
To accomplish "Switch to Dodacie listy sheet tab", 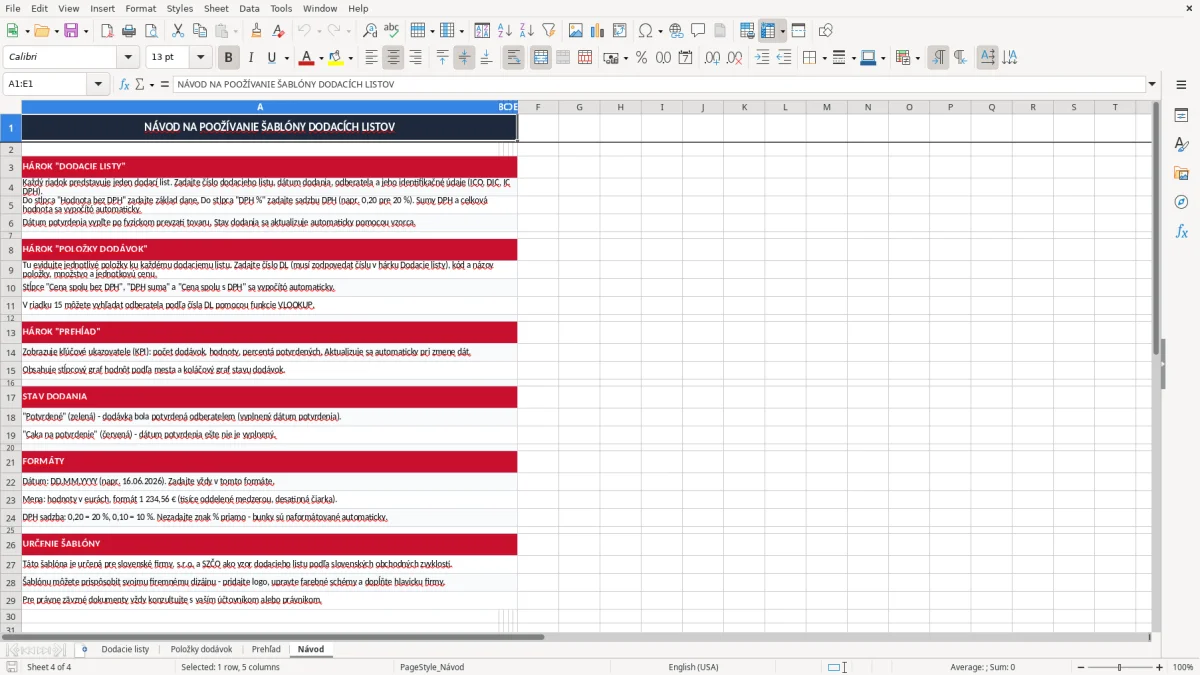I will click(x=125, y=649).
